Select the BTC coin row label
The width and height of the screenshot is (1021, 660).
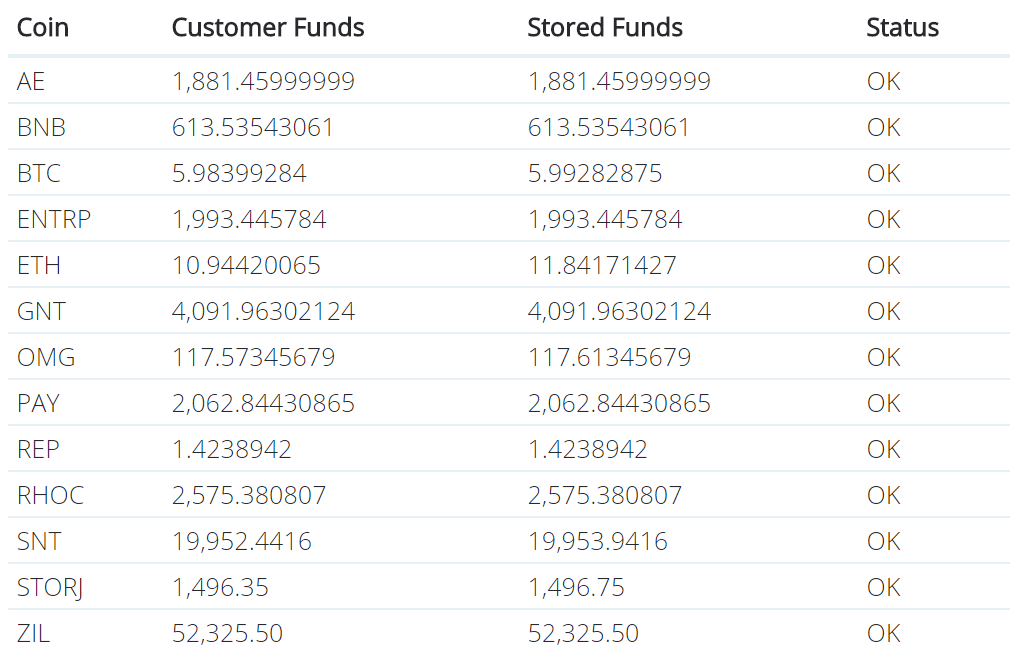tap(39, 174)
